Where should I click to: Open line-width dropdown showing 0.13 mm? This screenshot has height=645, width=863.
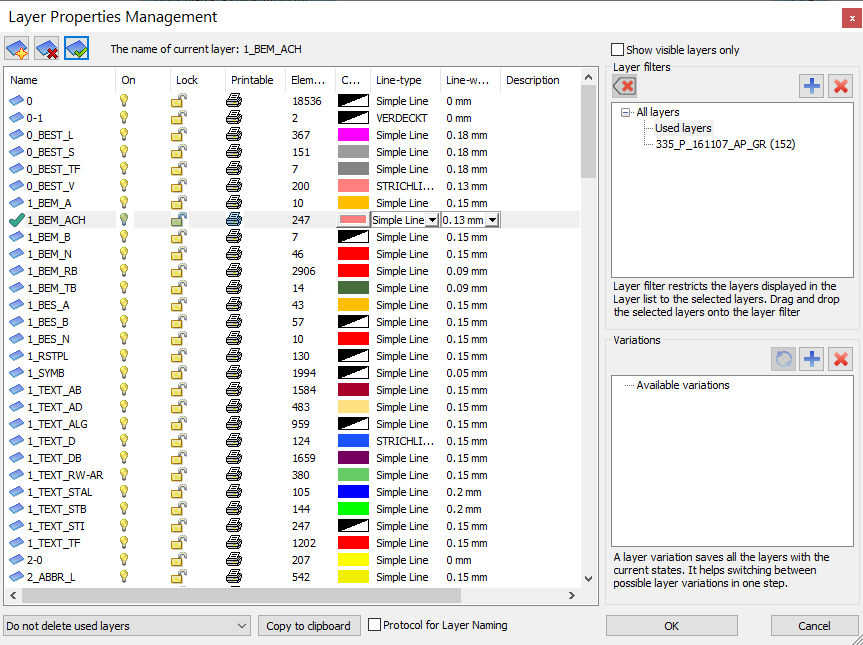492,220
